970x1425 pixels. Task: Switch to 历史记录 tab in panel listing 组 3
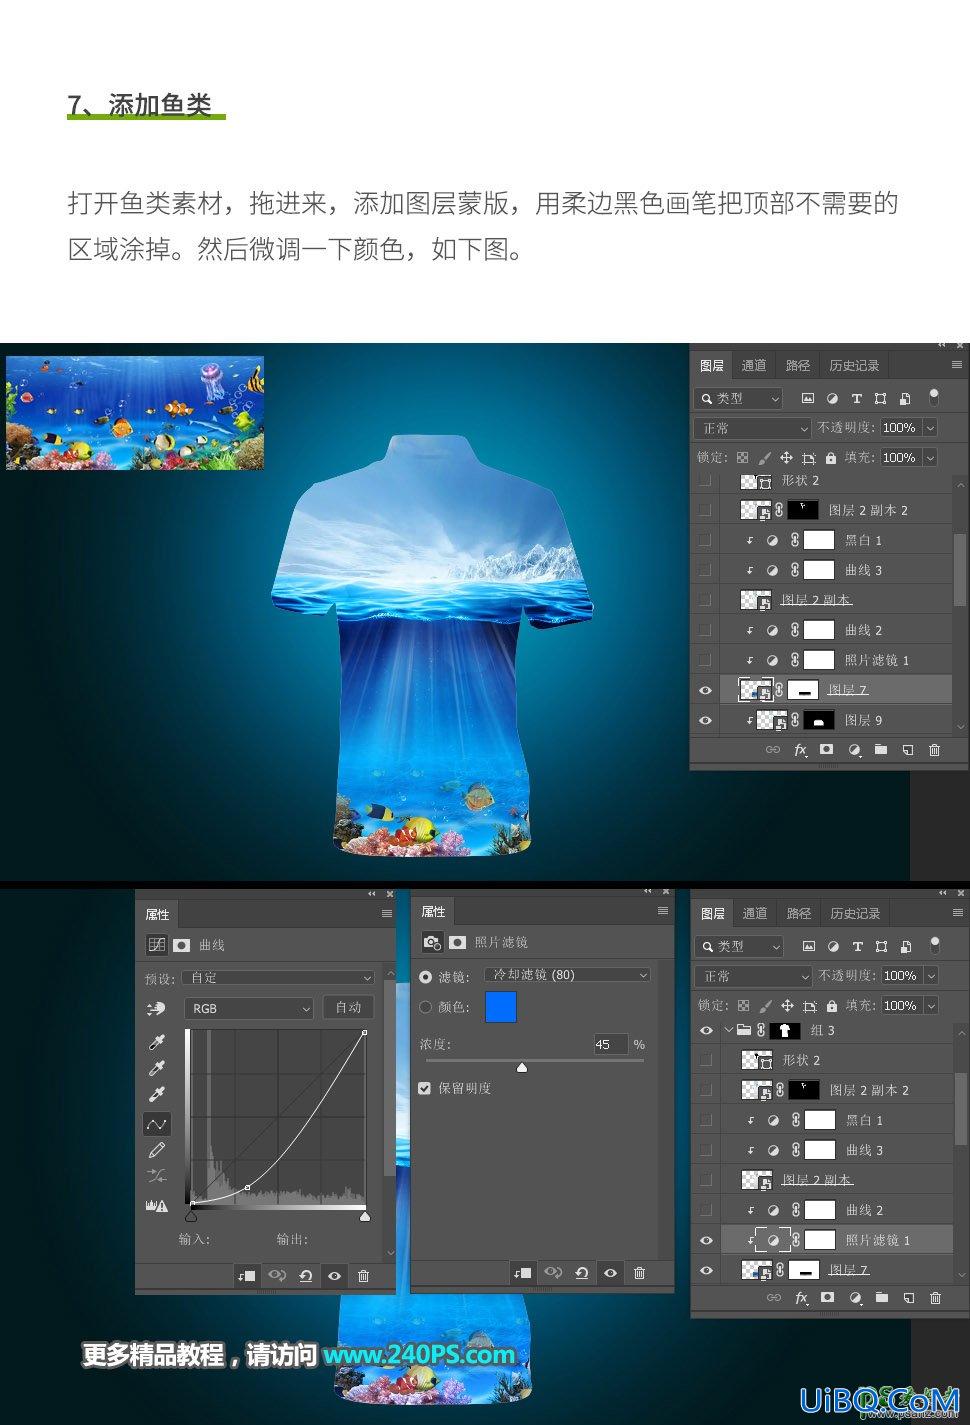[855, 913]
